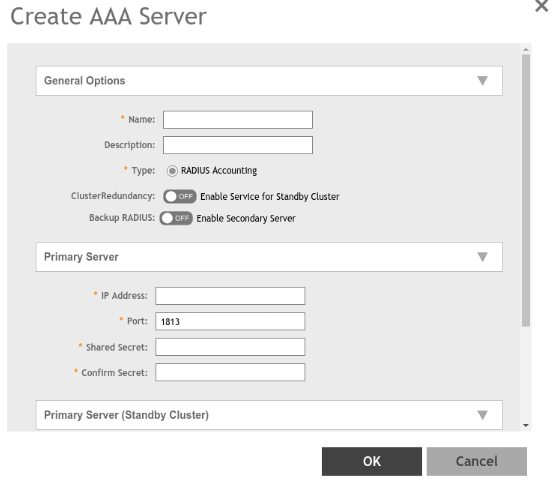Image resolution: width=551 pixels, height=481 pixels.
Task: Click the vertical scrollbar thumb
Action: click(526, 190)
